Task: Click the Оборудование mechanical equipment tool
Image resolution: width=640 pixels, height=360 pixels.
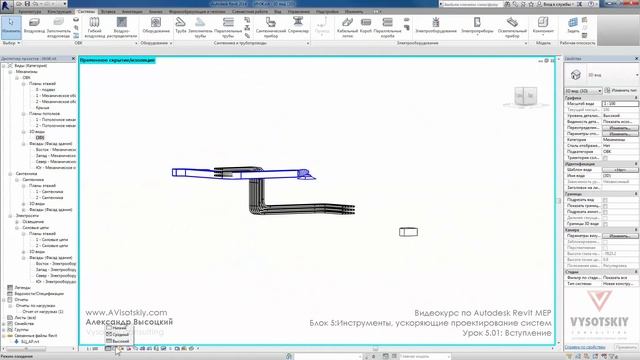Action: click(x=156, y=26)
